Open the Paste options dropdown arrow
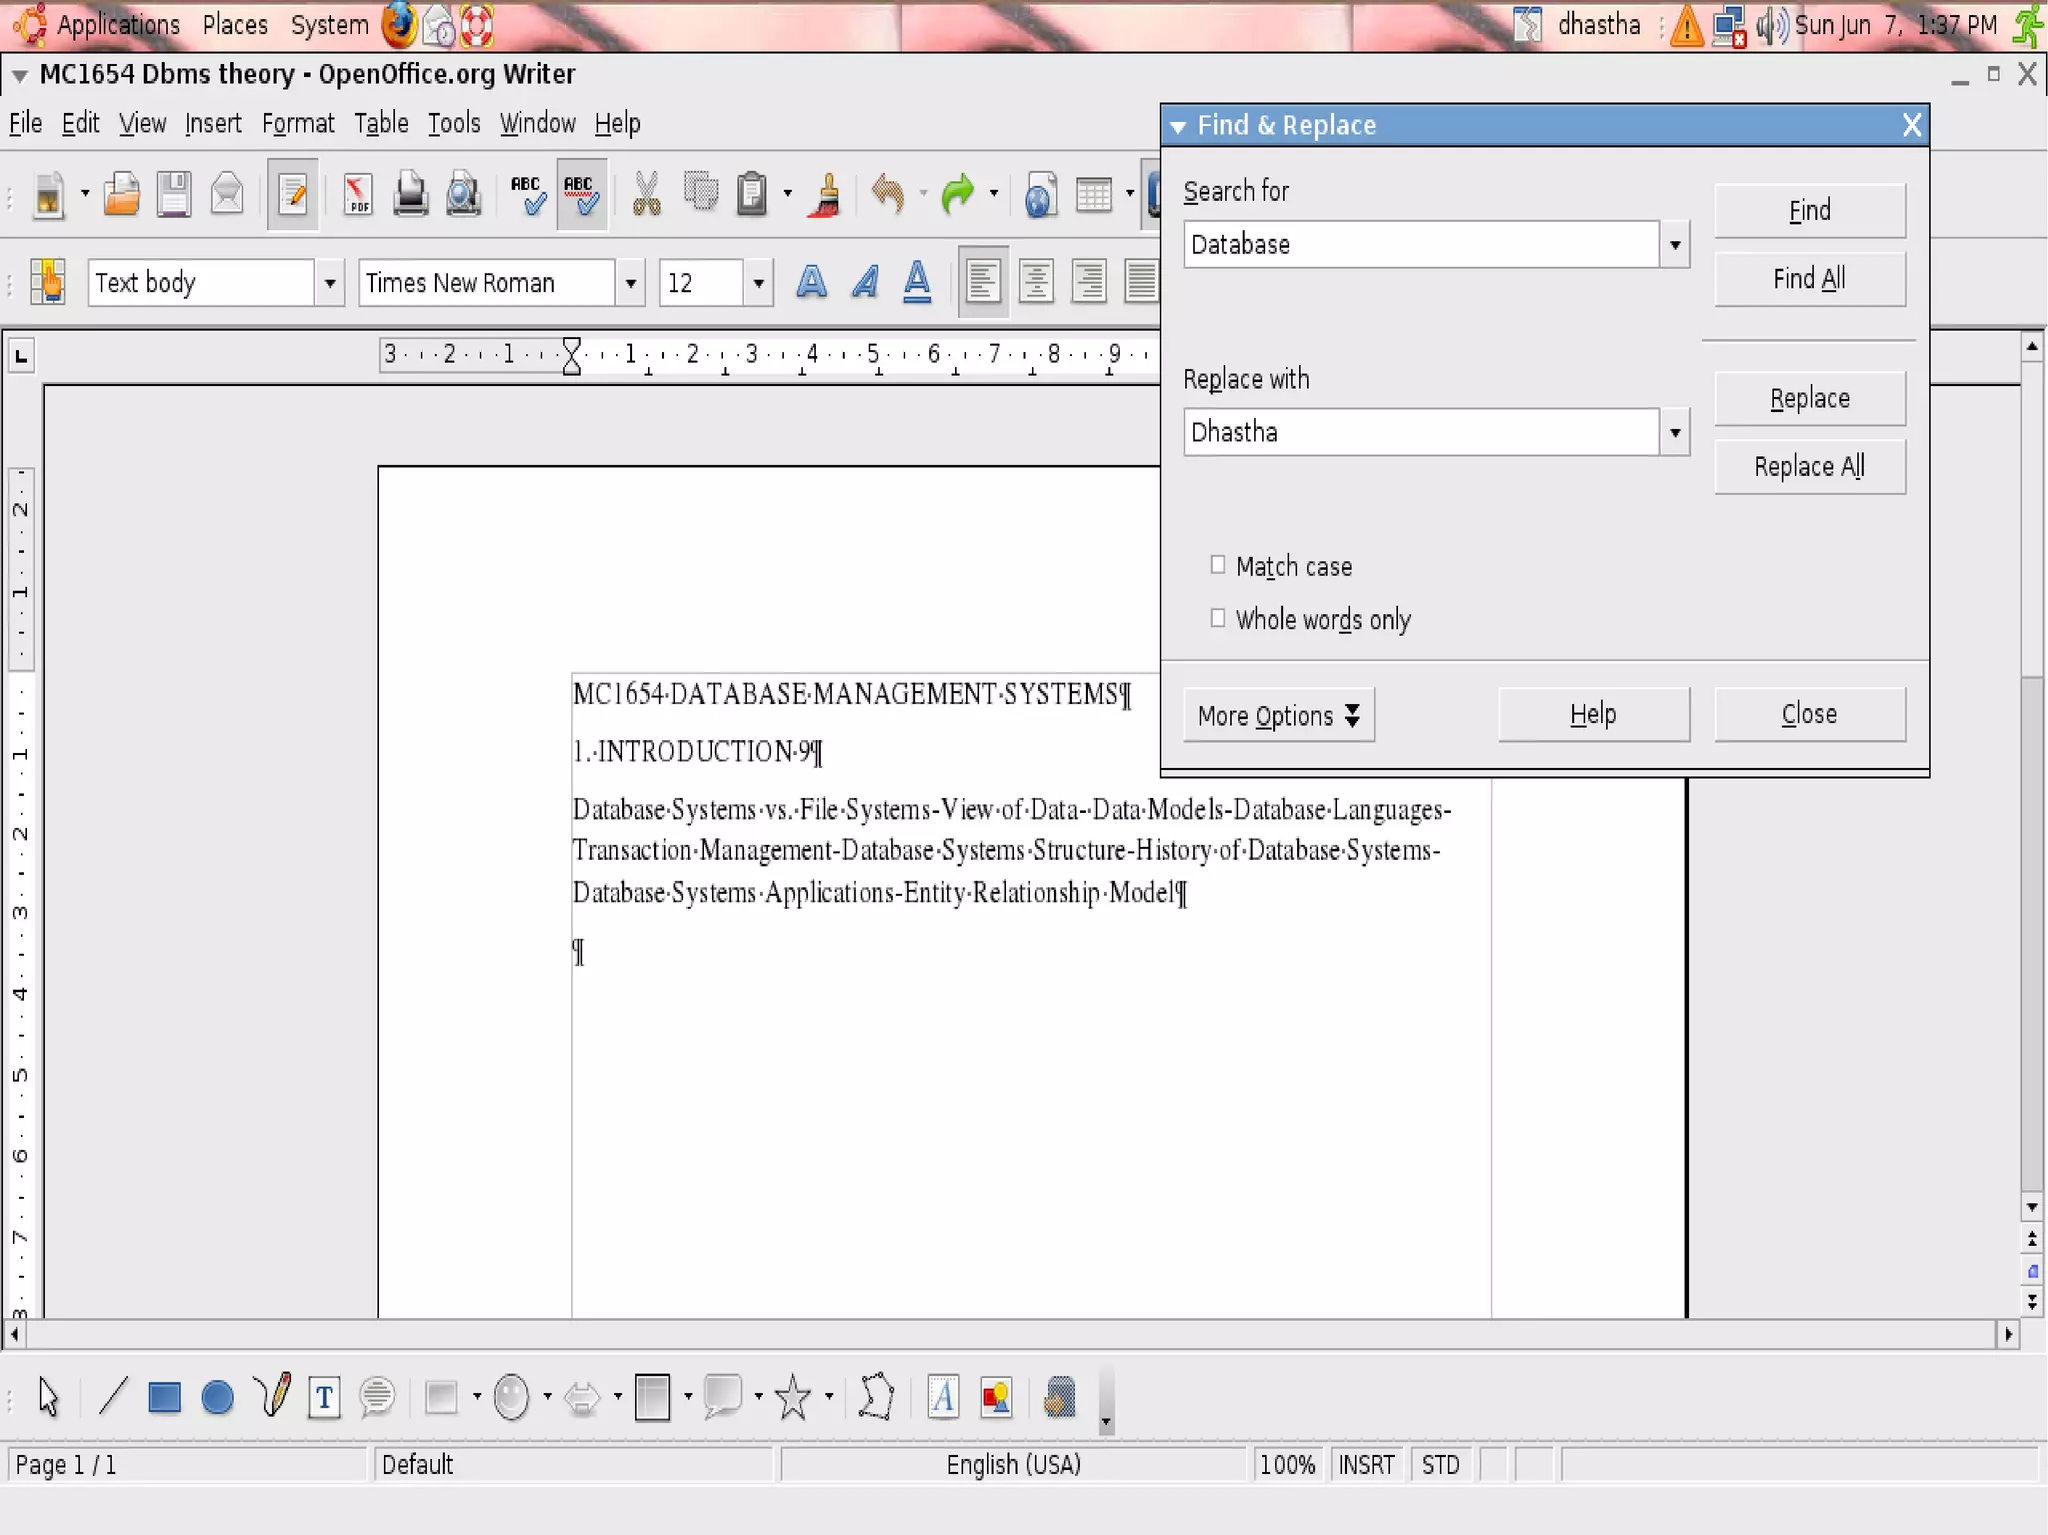The width and height of the screenshot is (2048, 1535). pos(788,194)
